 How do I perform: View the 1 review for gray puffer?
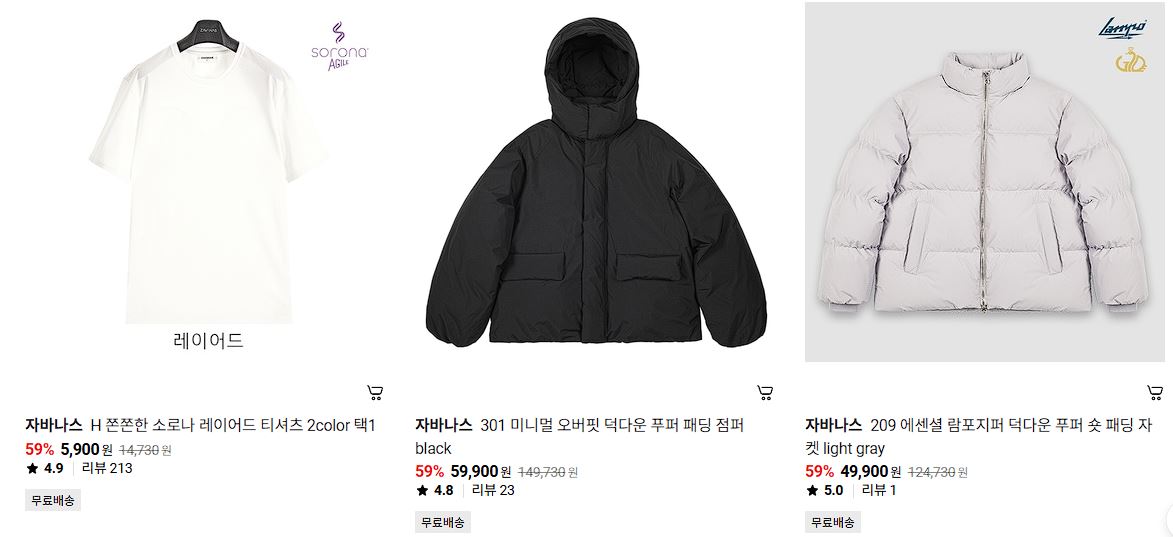[879, 491]
